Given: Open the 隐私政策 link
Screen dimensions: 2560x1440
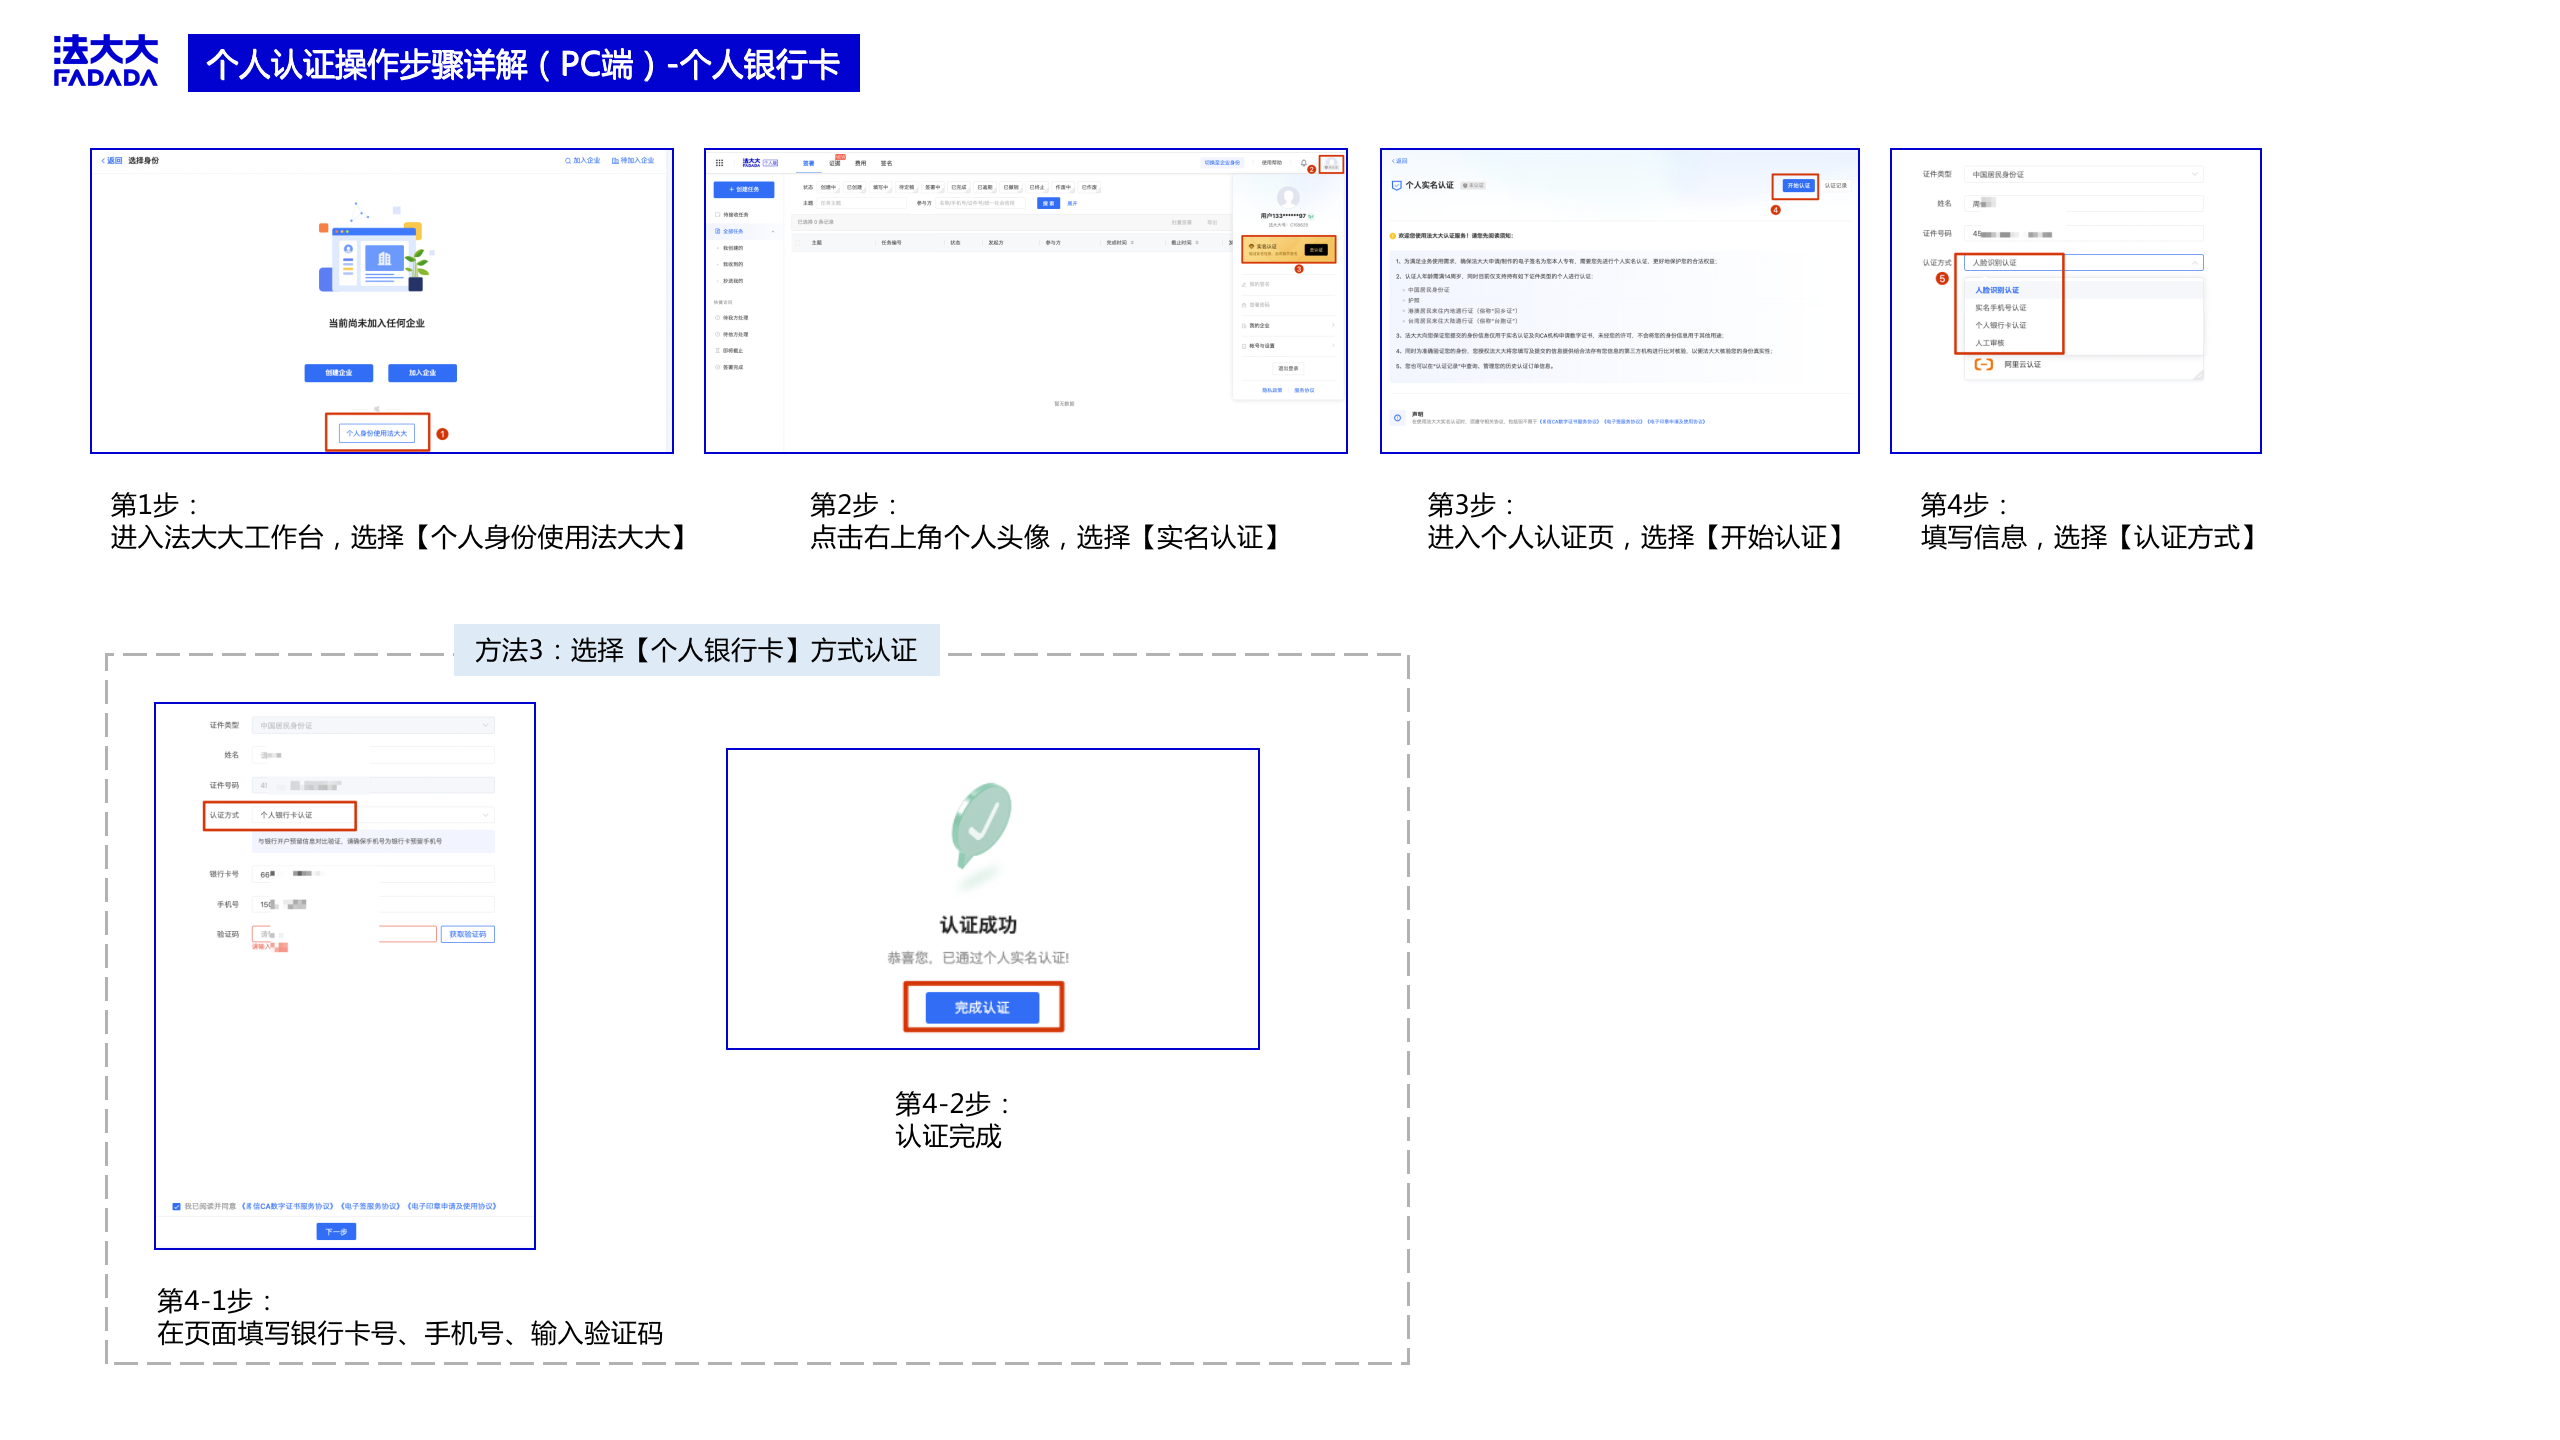Looking at the screenshot, I should click(1272, 390).
